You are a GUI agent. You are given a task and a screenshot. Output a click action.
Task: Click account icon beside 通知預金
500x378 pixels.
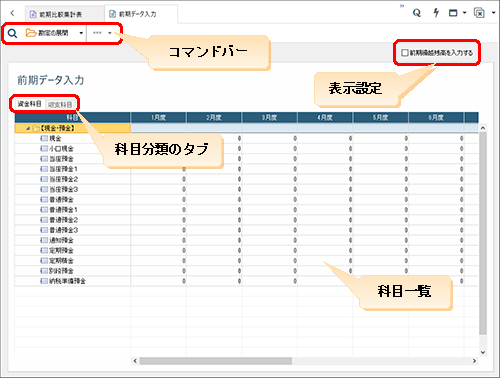tap(44, 240)
